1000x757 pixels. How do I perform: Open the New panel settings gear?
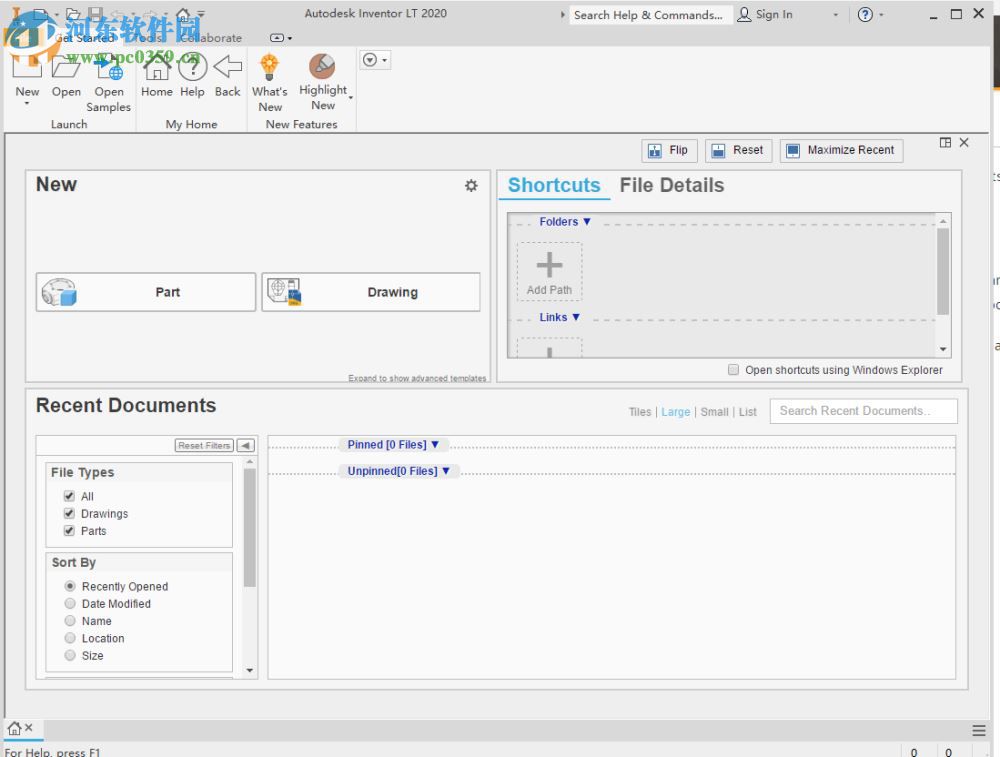click(x=471, y=185)
